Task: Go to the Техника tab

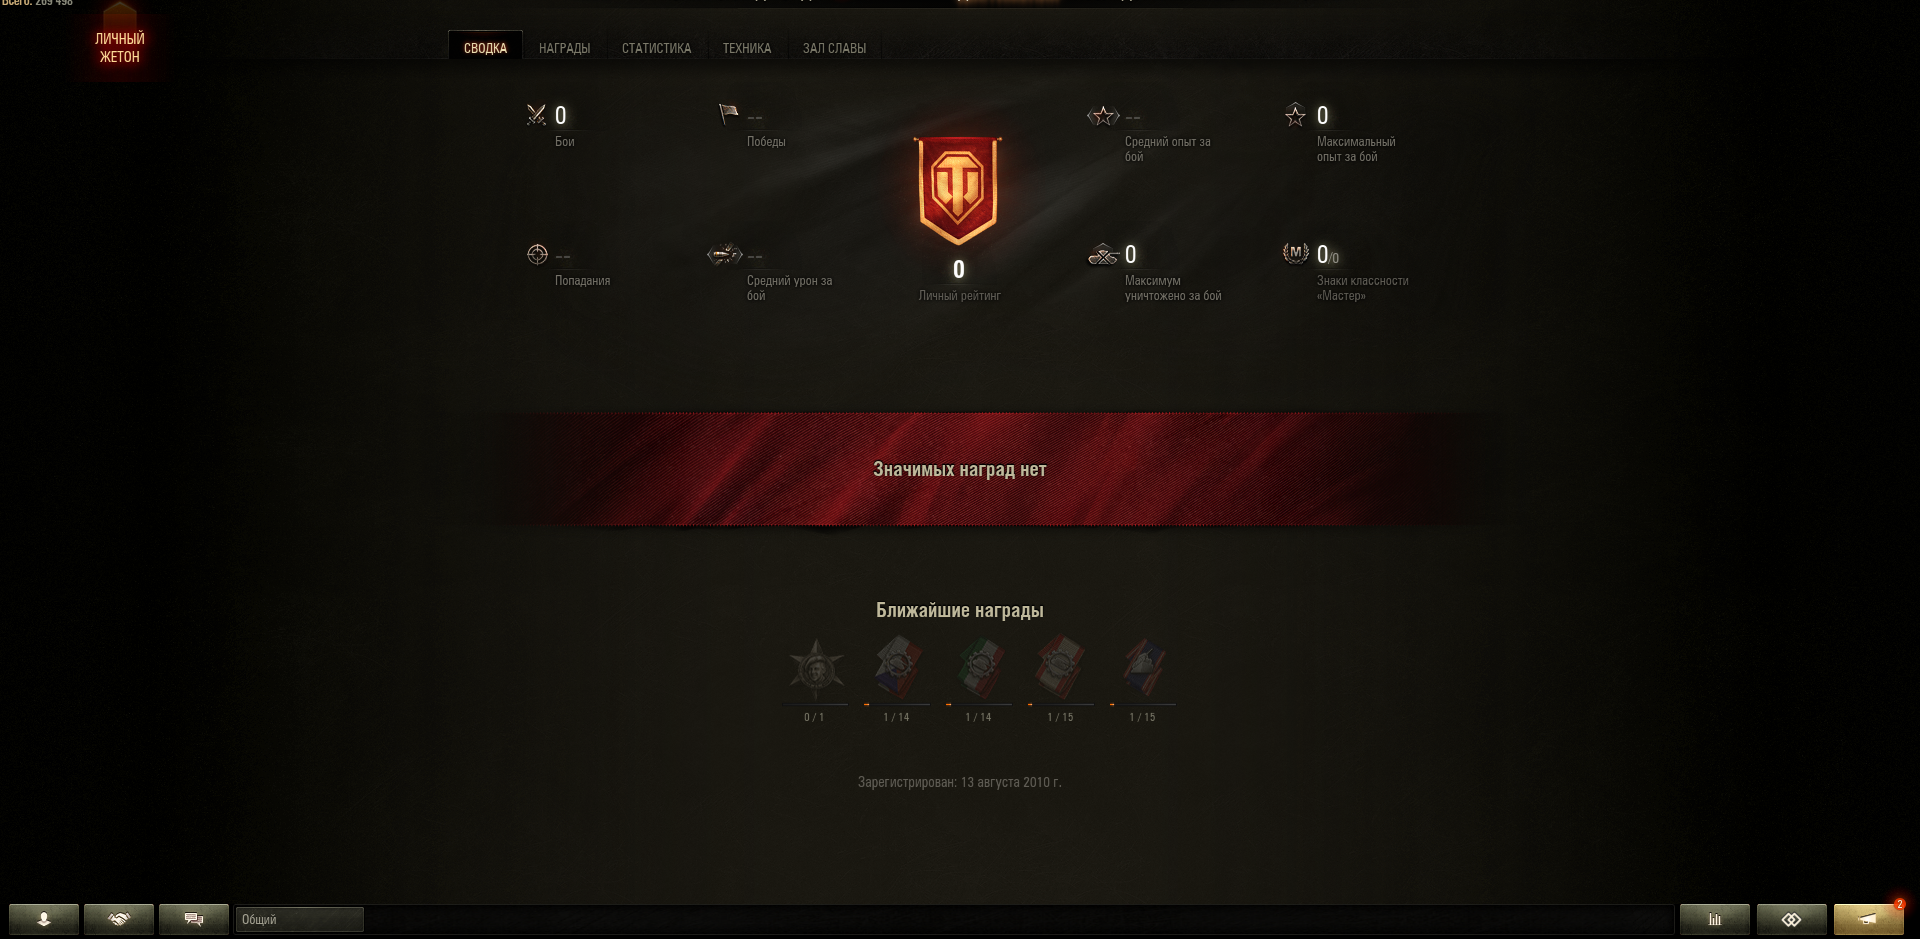Action: (747, 48)
